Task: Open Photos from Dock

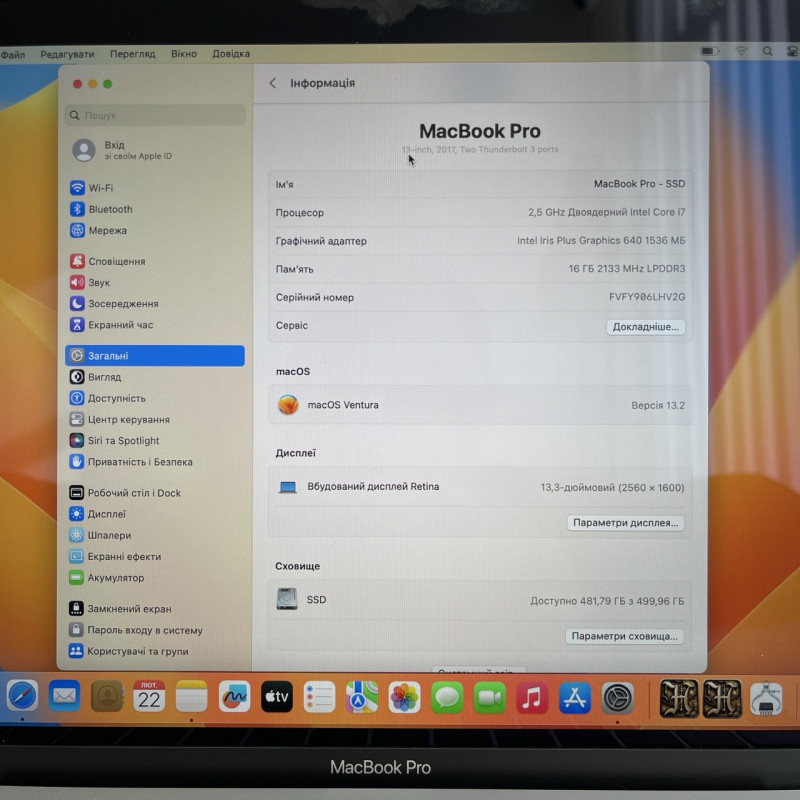Action: pos(404,697)
